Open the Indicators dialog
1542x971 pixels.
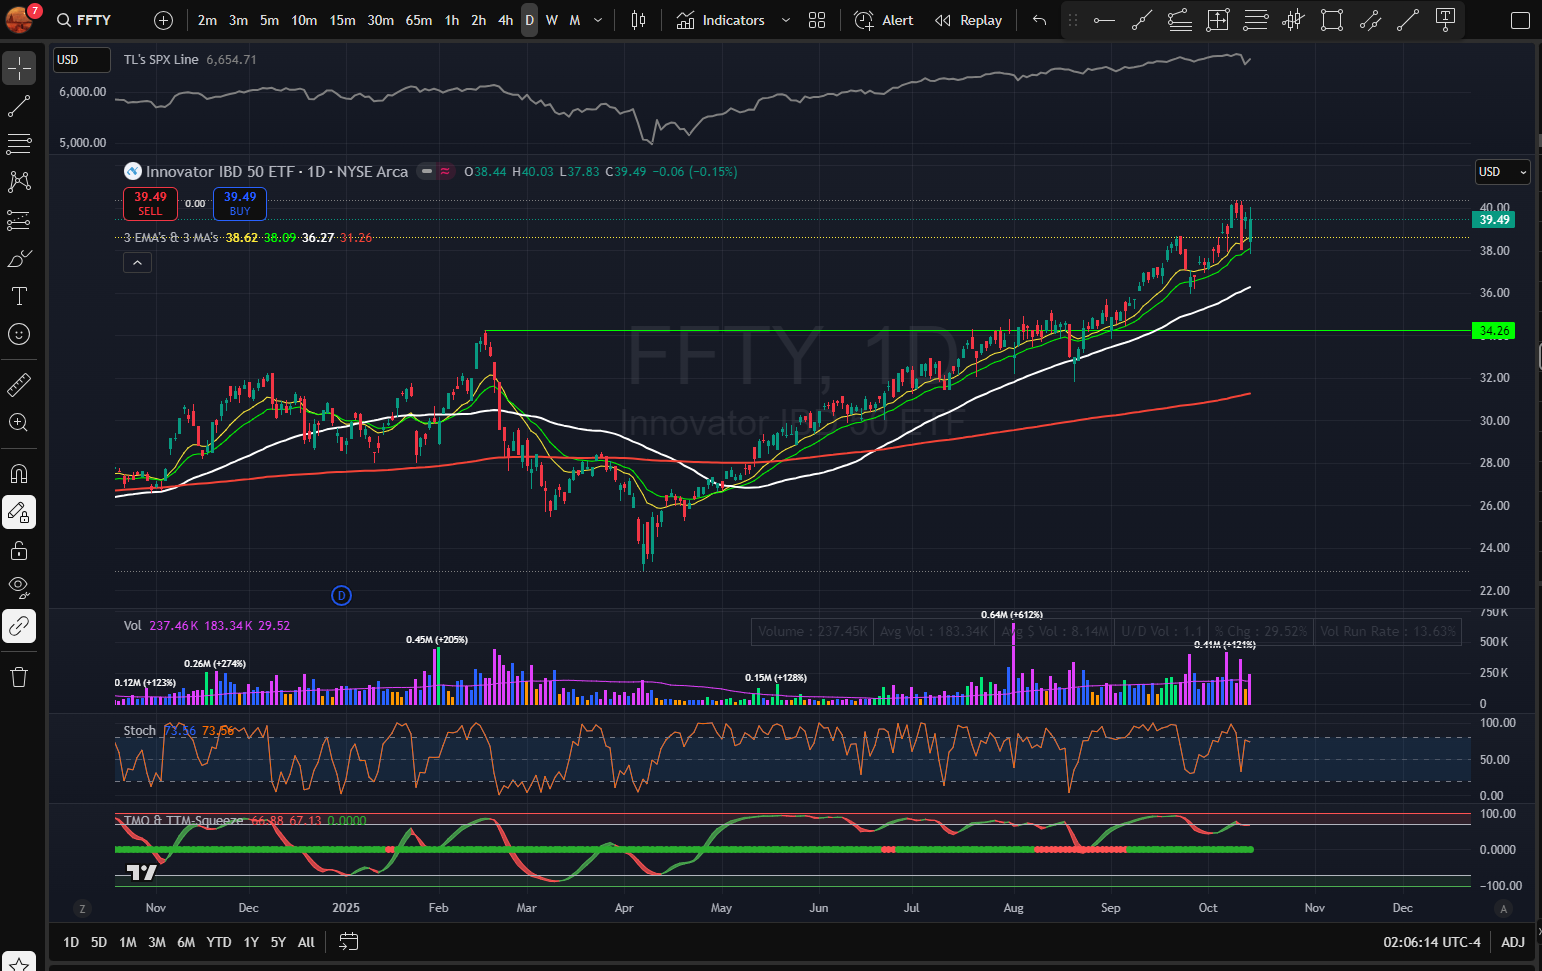pyautogui.click(x=720, y=20)
